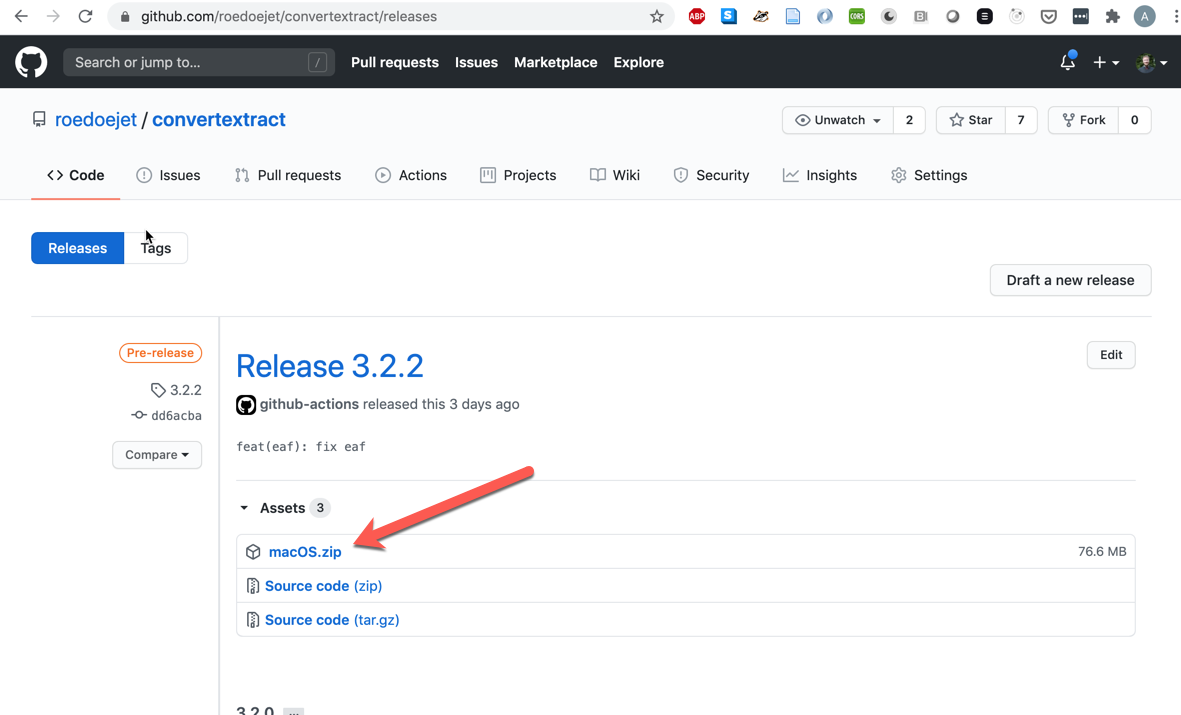Screen dimensions: 1181x715
Task: Download Source code (tar.gz)
Action: click(x=332, y=620)
